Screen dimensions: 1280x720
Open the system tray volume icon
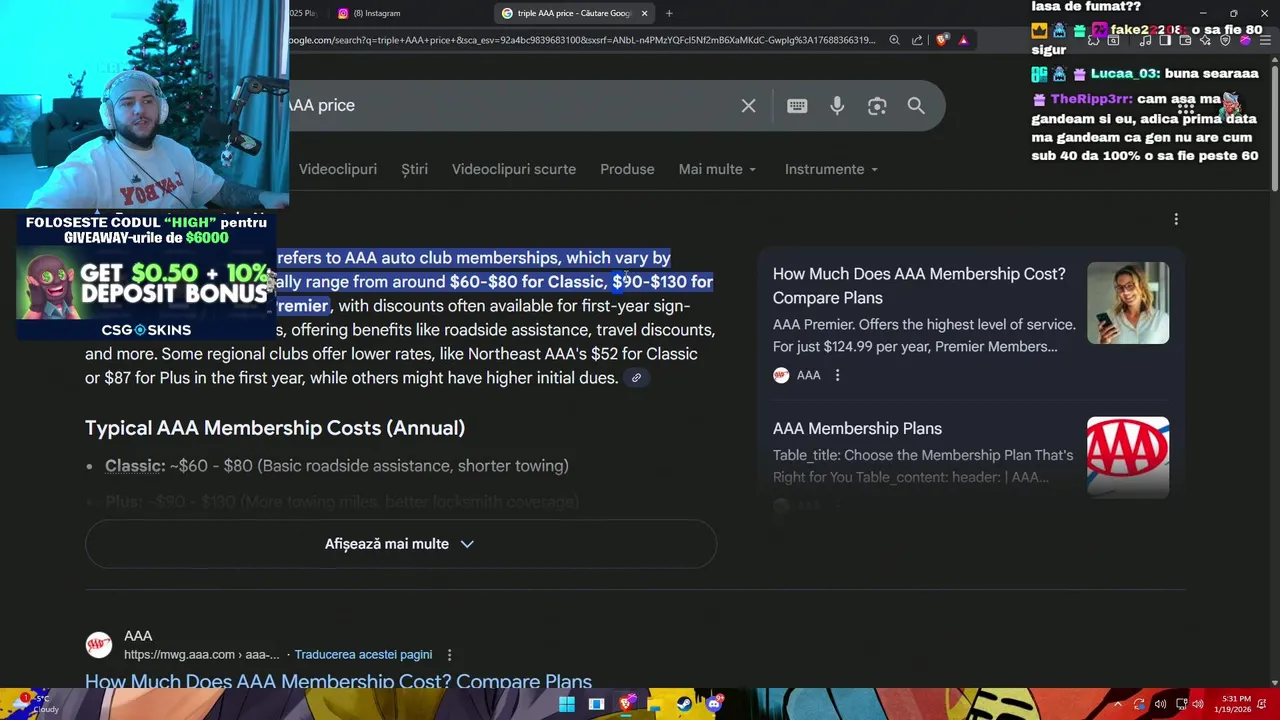(1198, 704)
